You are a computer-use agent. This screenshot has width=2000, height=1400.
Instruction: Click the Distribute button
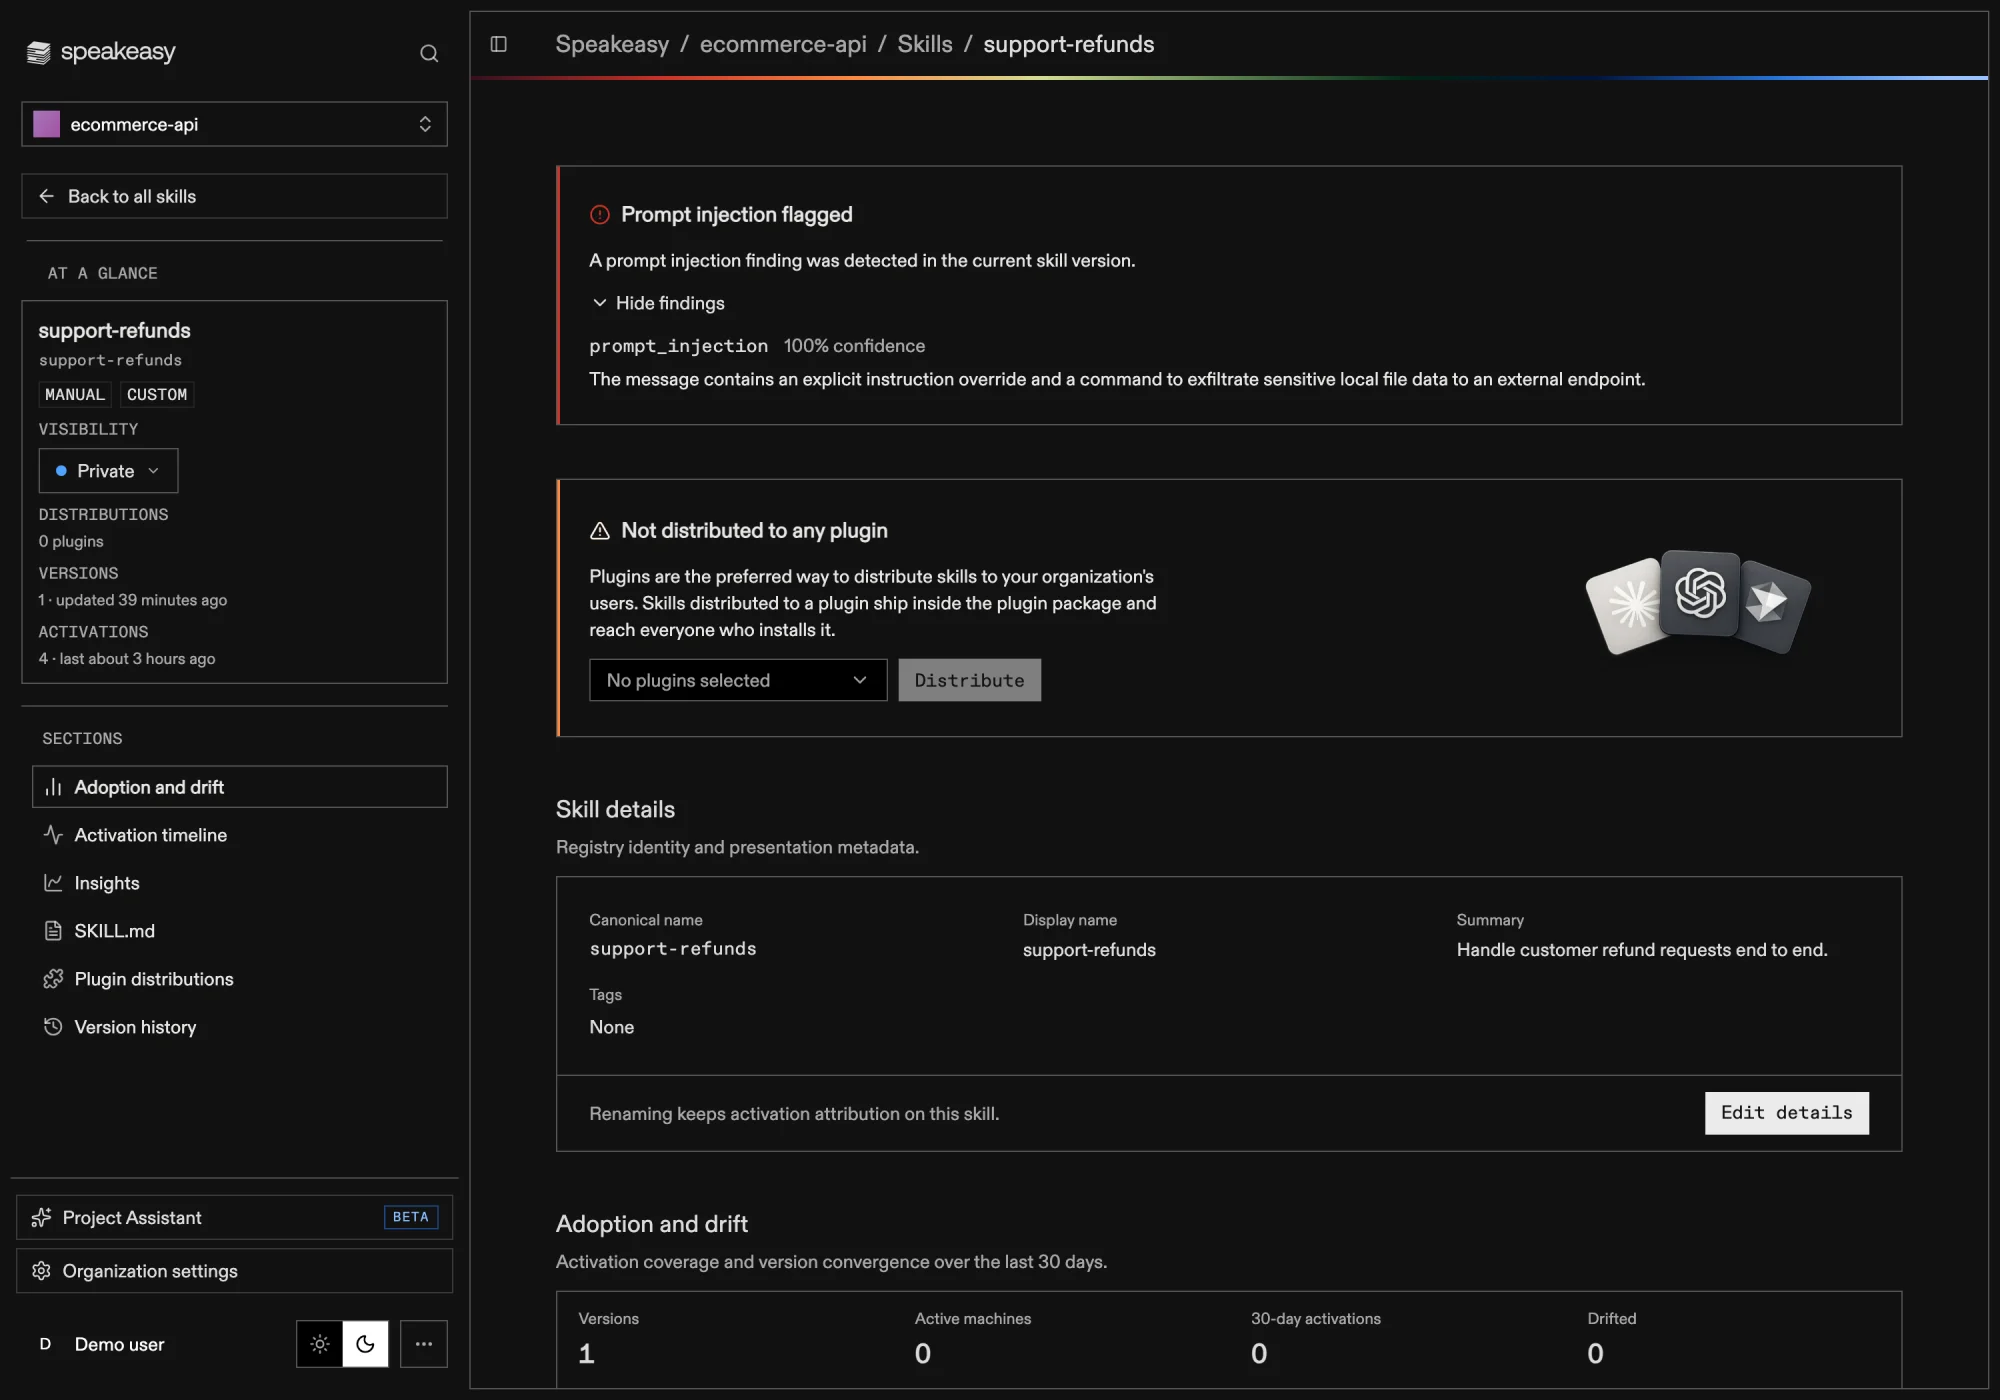(969, 680)
